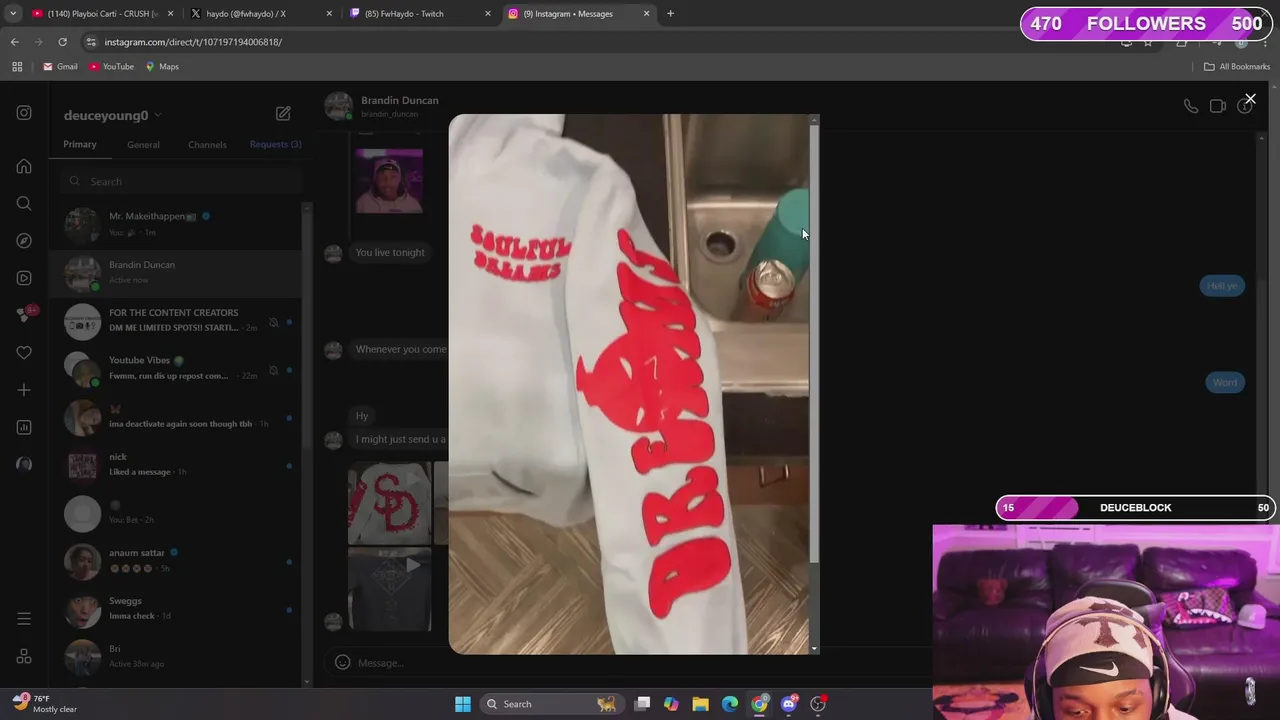Mute the Youtube Vibes chat bell icon

(274, 371)
